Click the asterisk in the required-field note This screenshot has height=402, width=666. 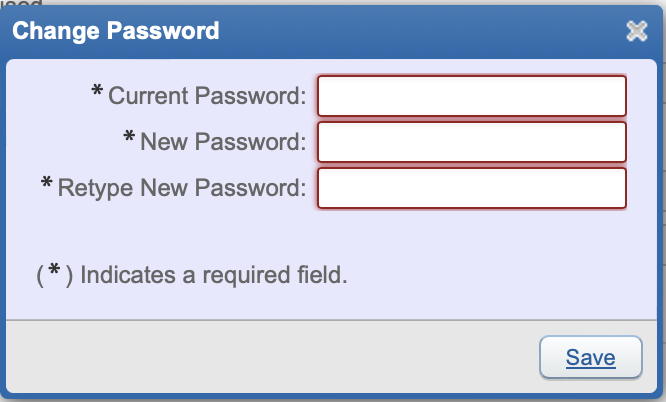point(54,273)
